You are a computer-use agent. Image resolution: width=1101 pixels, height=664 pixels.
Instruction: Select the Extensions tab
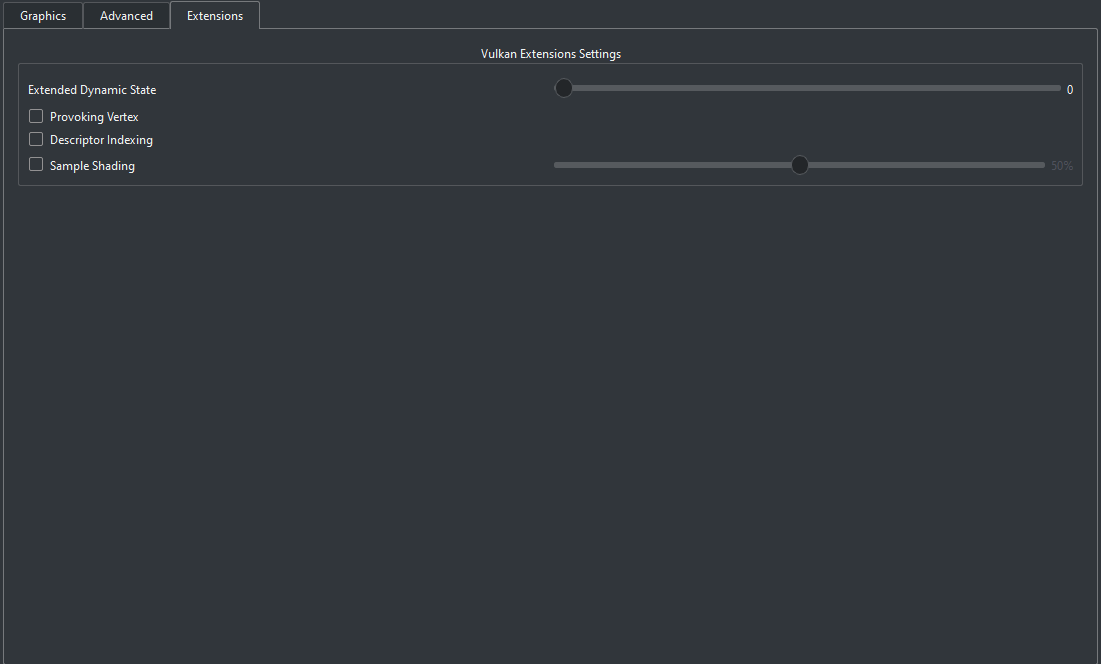point(215,15)
